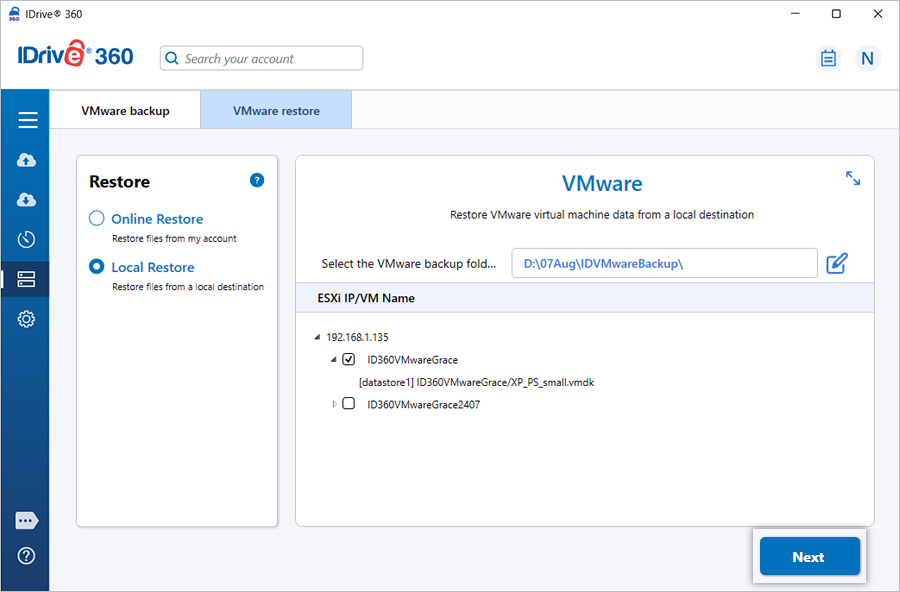Select the XP_PS_small.vmdk datastore entry
The image size is (900, 592).
coord(476,382)
